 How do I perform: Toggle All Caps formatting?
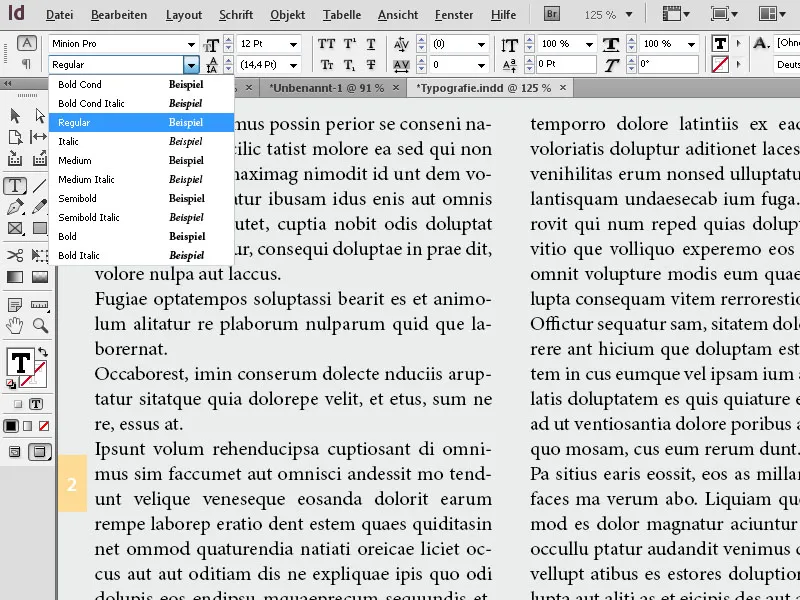(x=327, y=44)
